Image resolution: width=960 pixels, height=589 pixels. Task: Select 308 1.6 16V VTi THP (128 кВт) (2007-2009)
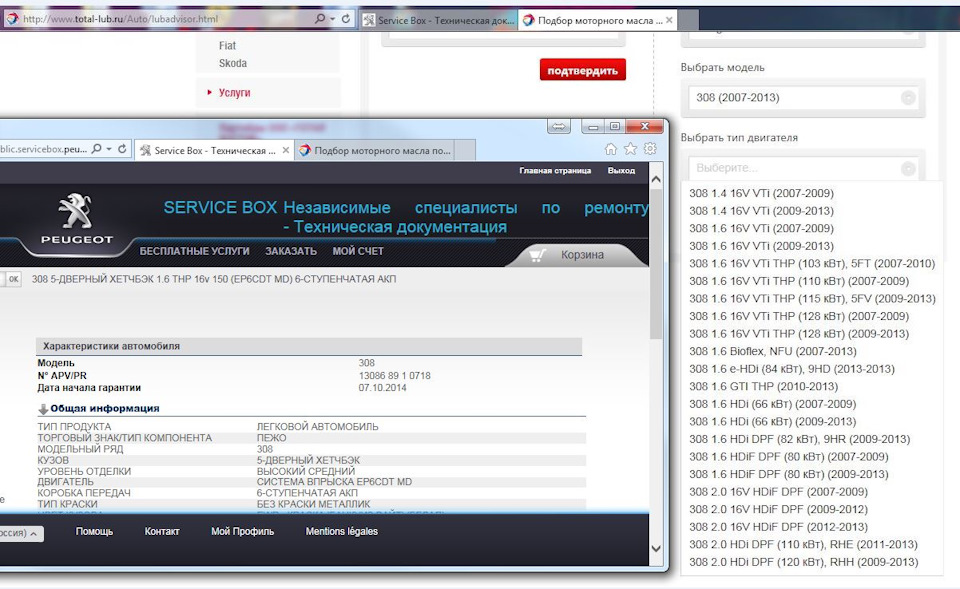pyautogui.click(x=799, y=316)
